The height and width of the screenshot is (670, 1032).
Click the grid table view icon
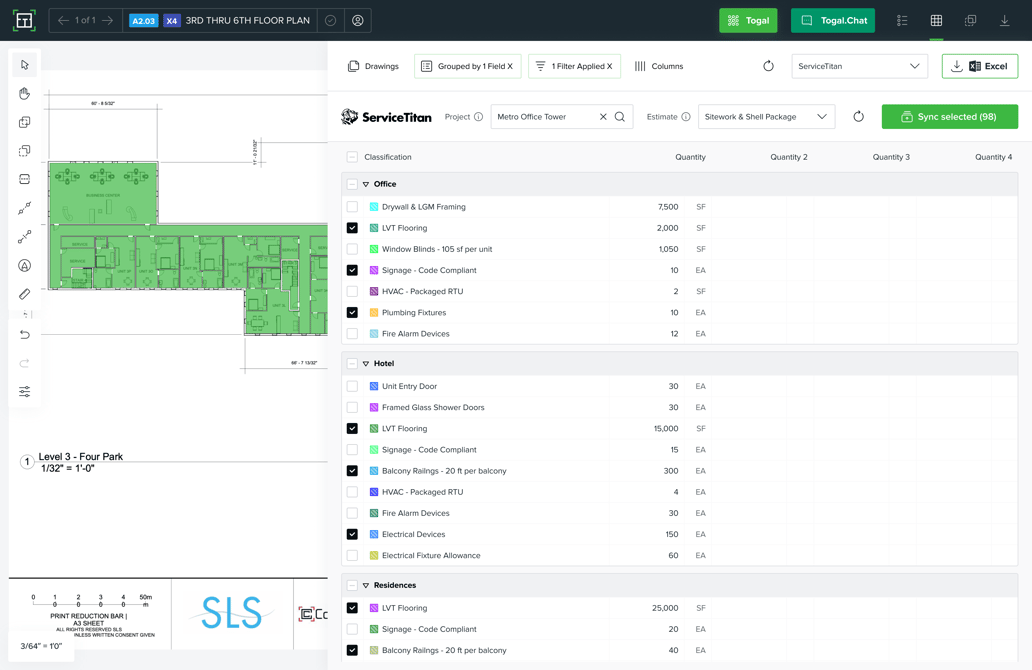936,22
